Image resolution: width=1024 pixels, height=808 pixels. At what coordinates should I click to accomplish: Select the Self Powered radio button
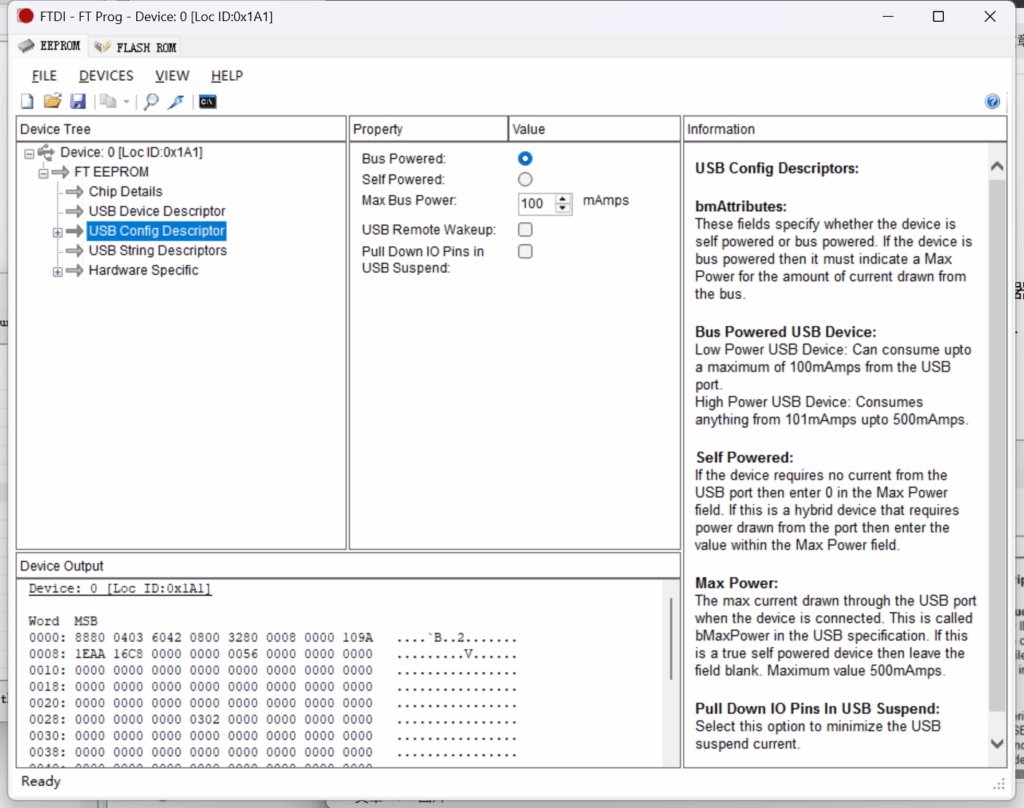coord(525,180)
